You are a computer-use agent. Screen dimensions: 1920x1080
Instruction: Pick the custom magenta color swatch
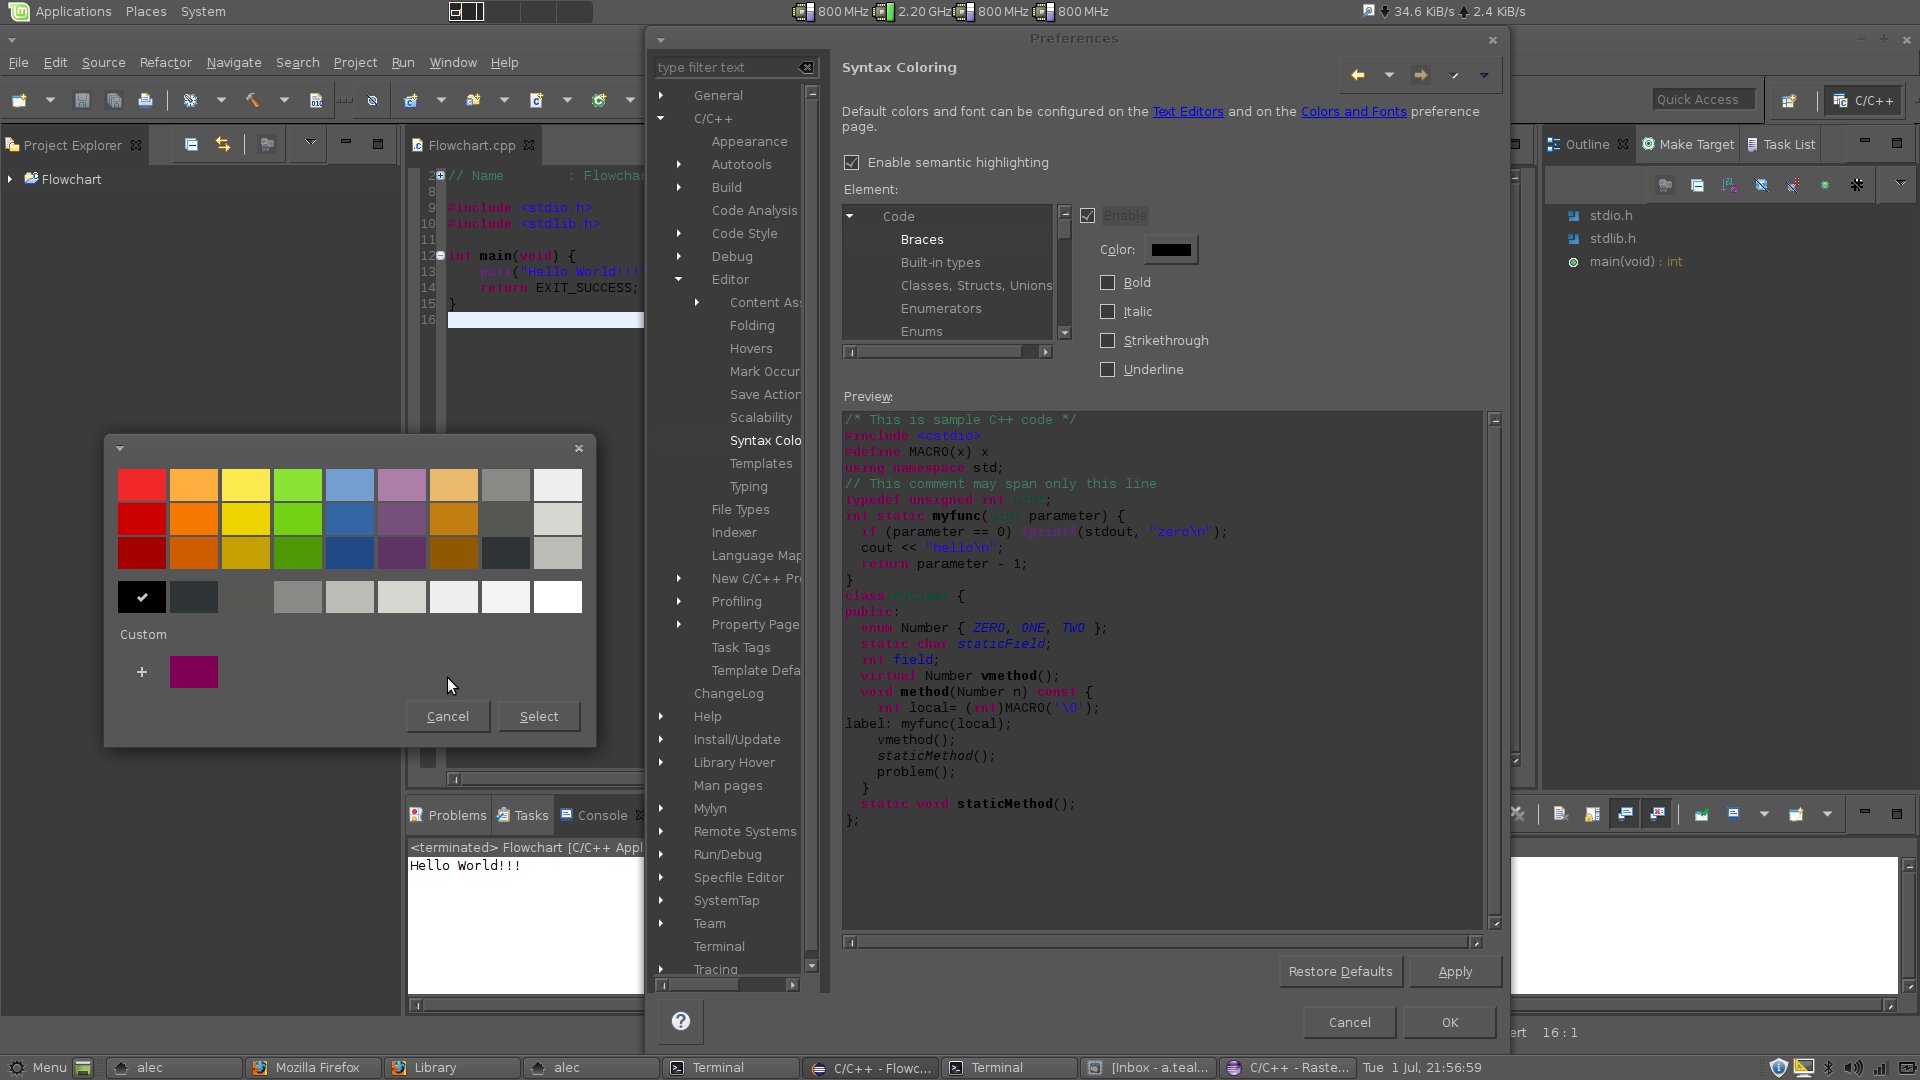click(194, 672)
